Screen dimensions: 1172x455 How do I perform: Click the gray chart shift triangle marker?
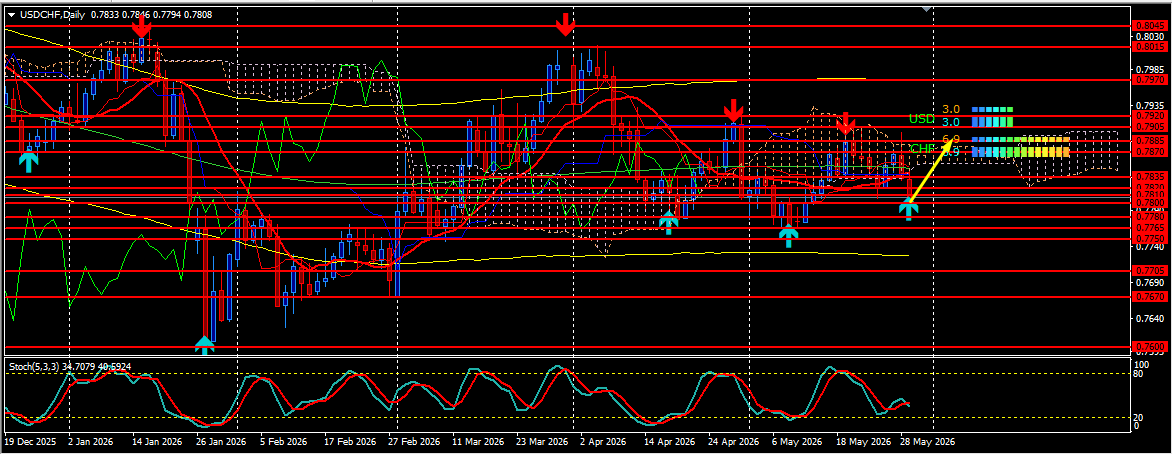pyautogui.click(x=927, y=9)
